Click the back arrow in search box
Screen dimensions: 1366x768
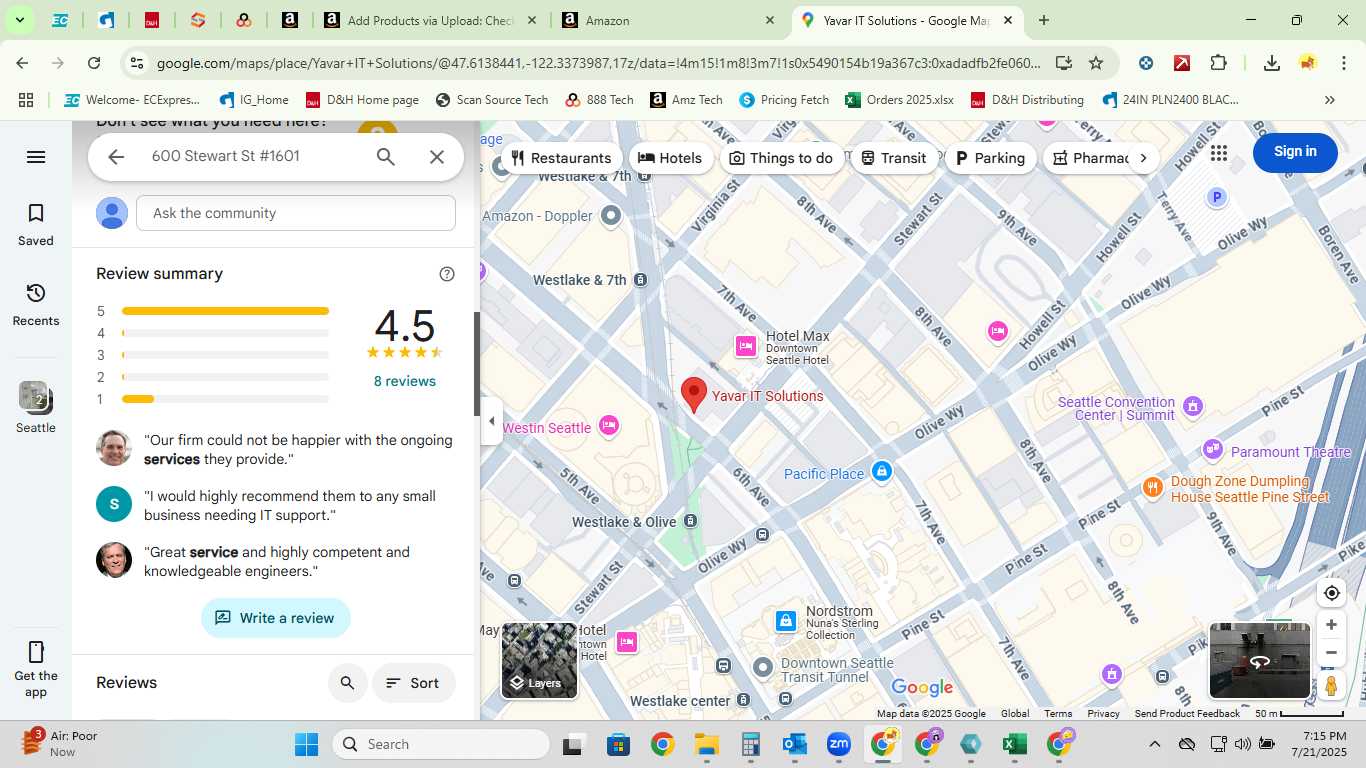click(116, 157)
